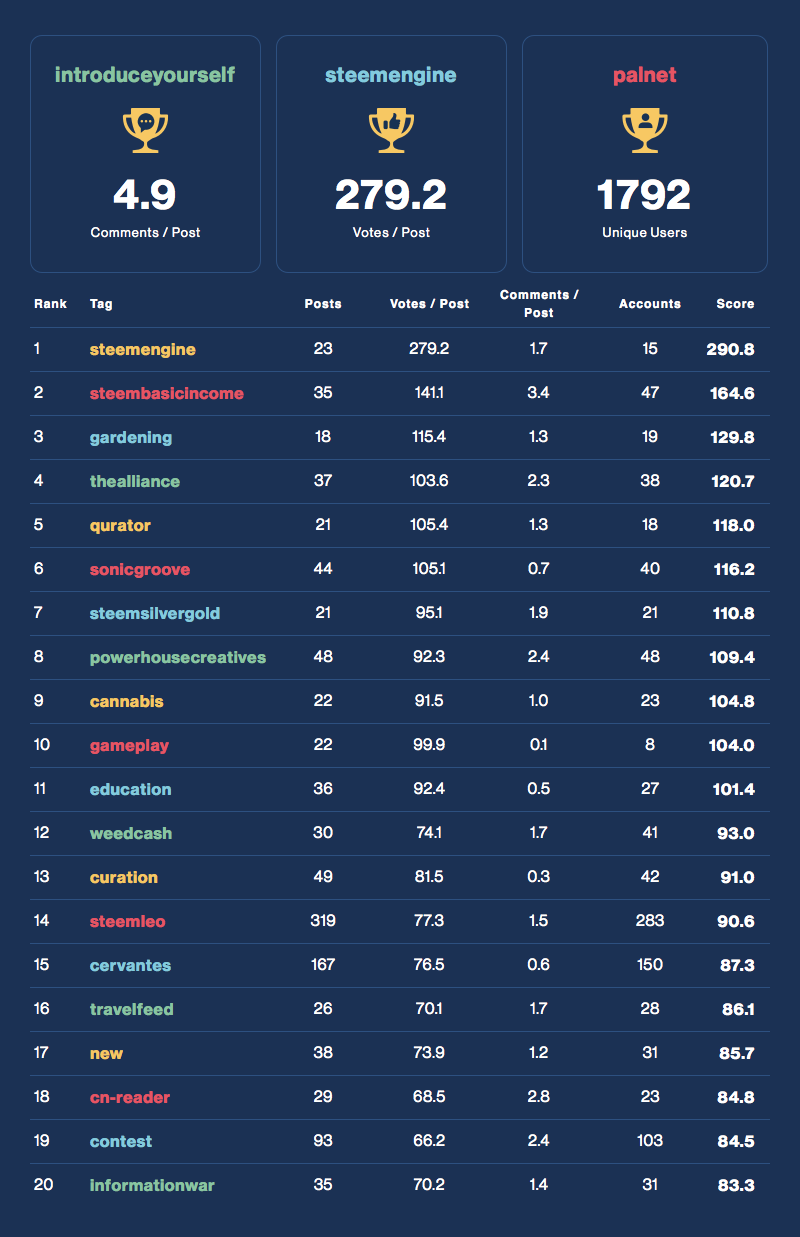Select the 4.9 Comments / Post value
The image size is (800, 1237).
(x=145, y=195)
